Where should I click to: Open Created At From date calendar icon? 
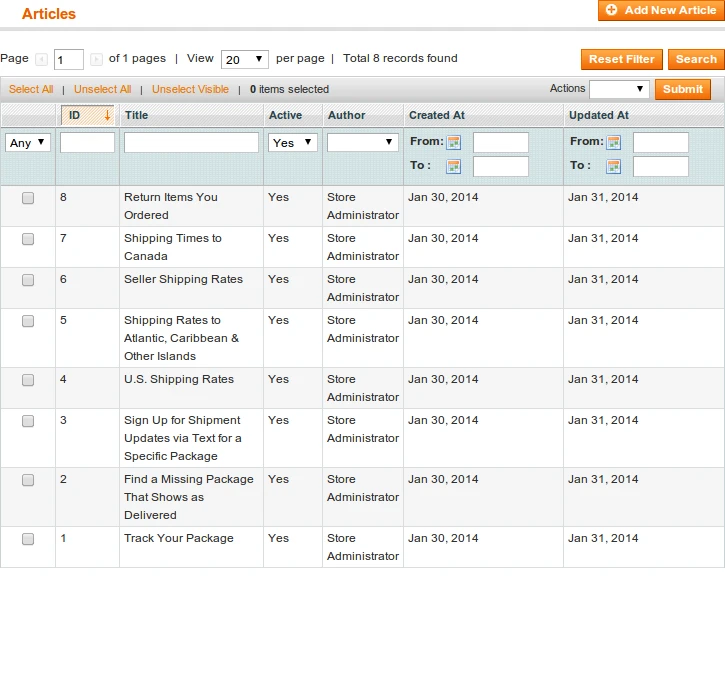(454, 143)
